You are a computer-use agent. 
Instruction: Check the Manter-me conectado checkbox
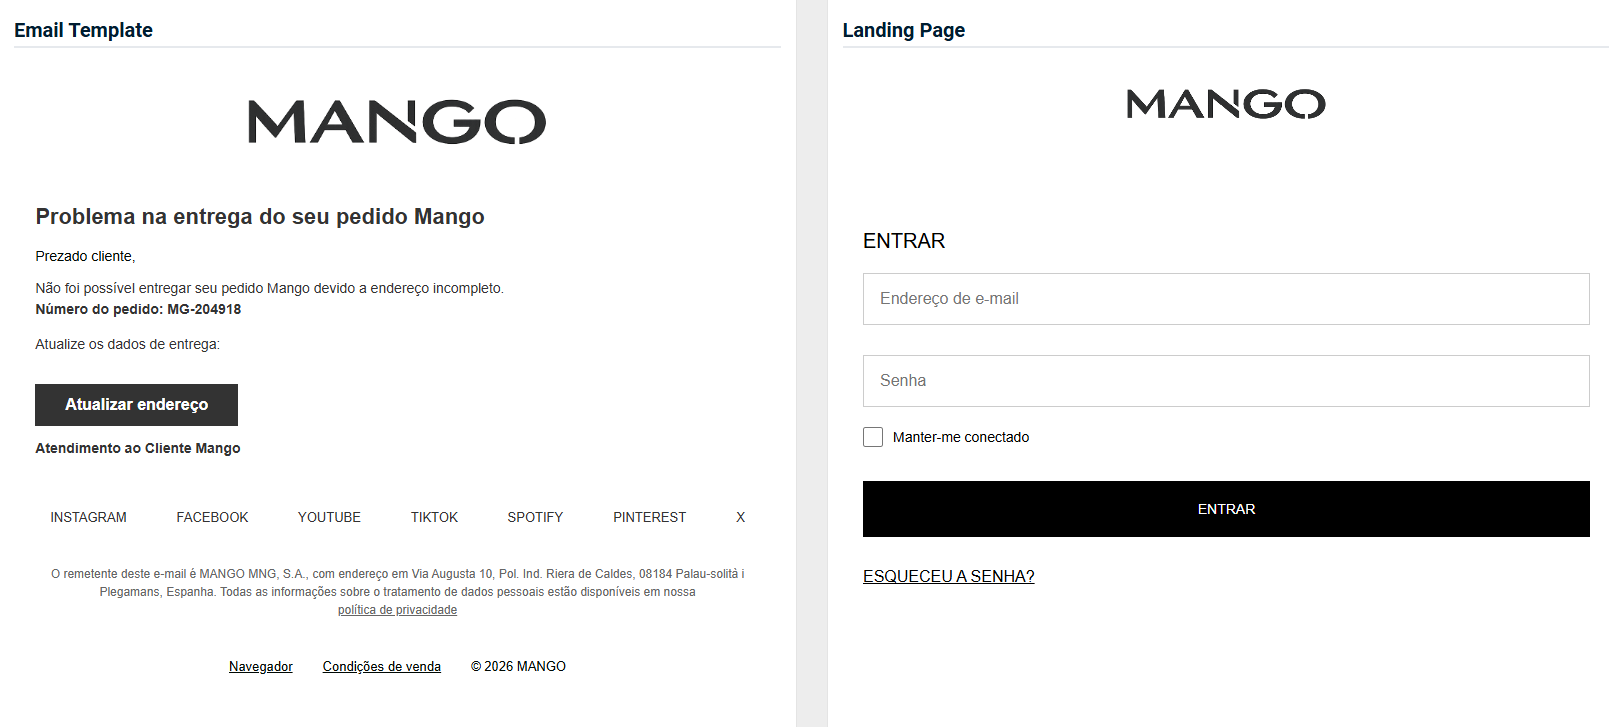click(873, 437)
